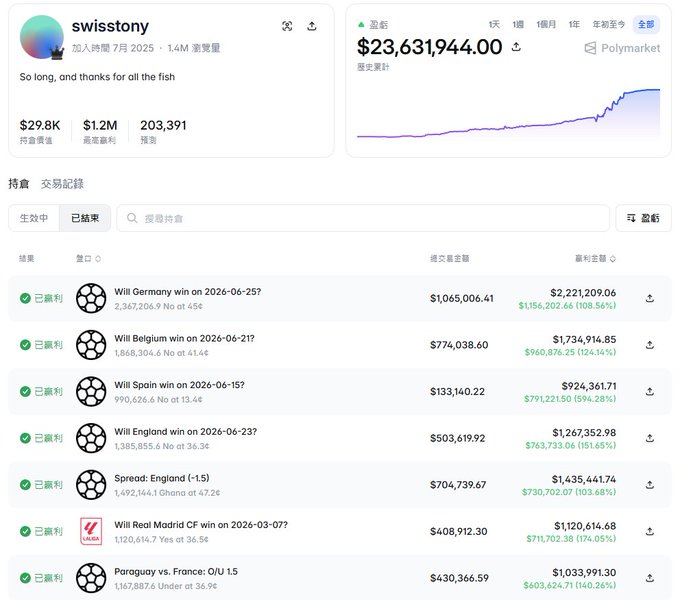Viewport: 680px width, 600px height.
Task: Toggle to 生效中 active positions
Action: coord(34,218)
